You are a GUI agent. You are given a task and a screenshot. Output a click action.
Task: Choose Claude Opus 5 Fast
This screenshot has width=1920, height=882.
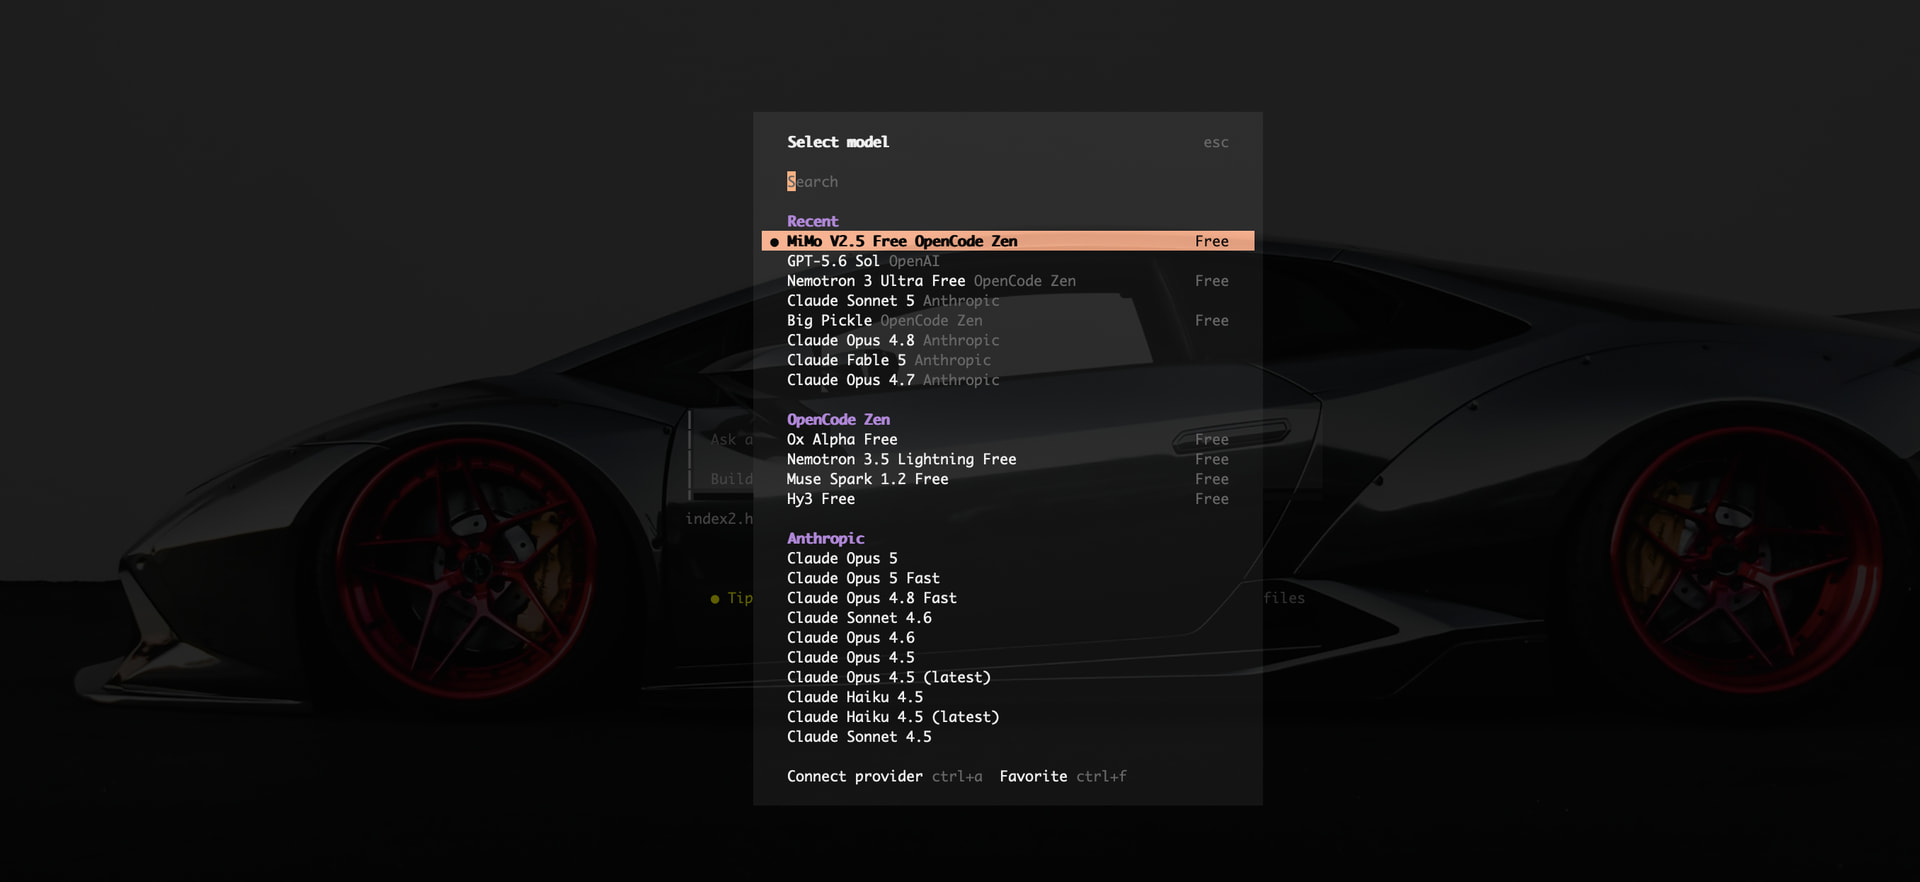[x=1007, y=578]
